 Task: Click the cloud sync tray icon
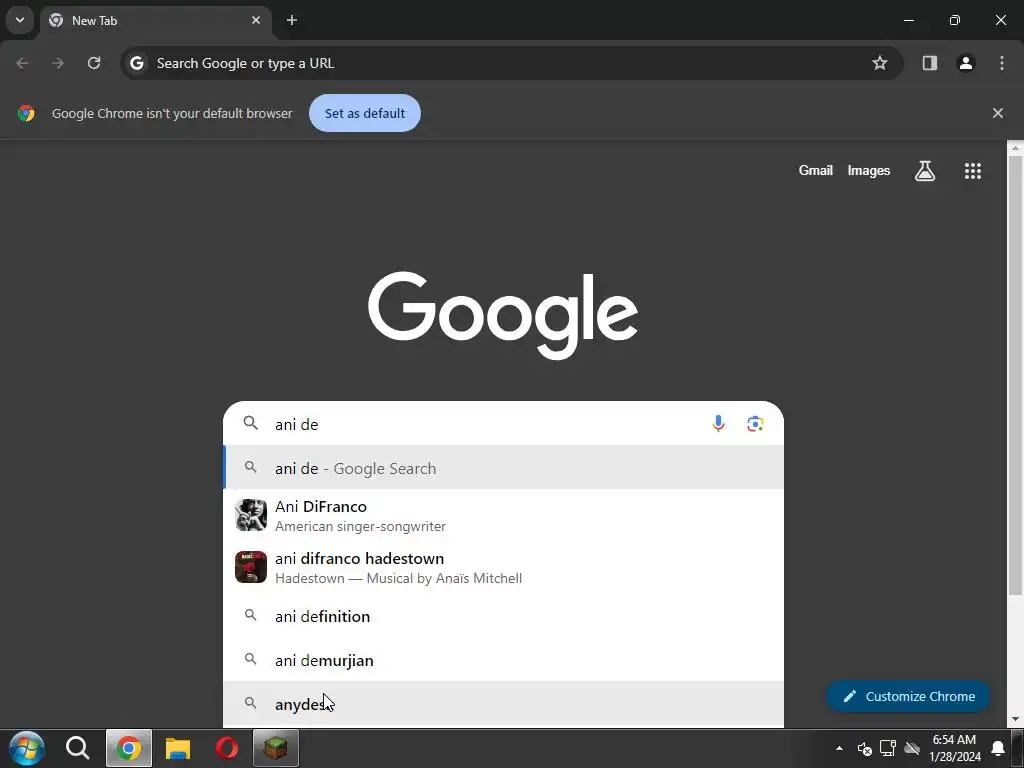(x=912, y=748)
